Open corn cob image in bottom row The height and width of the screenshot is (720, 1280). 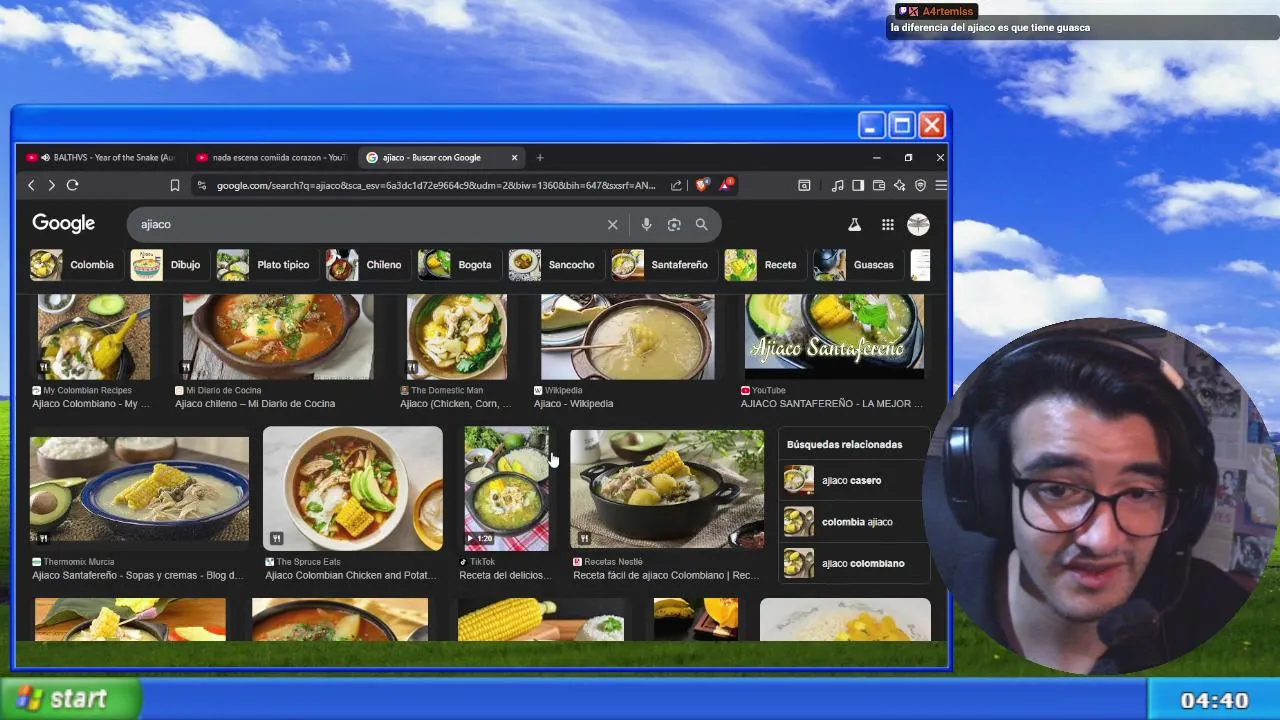541,620
